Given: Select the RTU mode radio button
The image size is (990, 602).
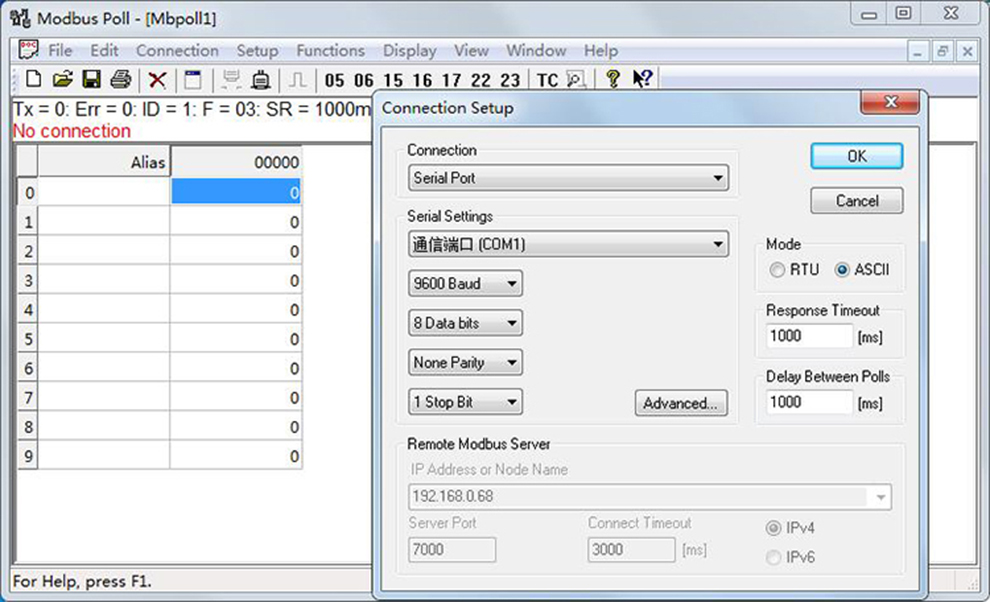Looking at the screenshot, I should 777,270.
